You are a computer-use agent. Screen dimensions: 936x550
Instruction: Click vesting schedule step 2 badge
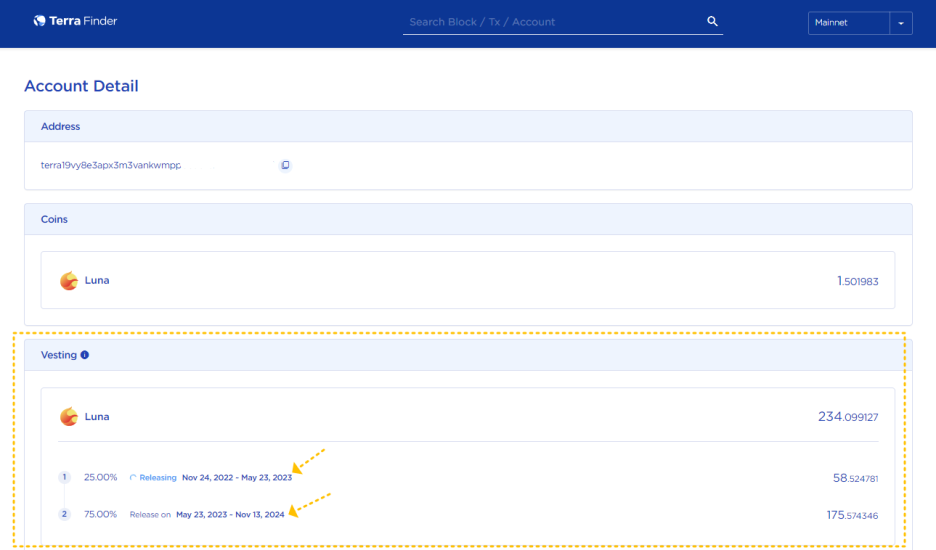pyautogui.click(x=64, y=514)
